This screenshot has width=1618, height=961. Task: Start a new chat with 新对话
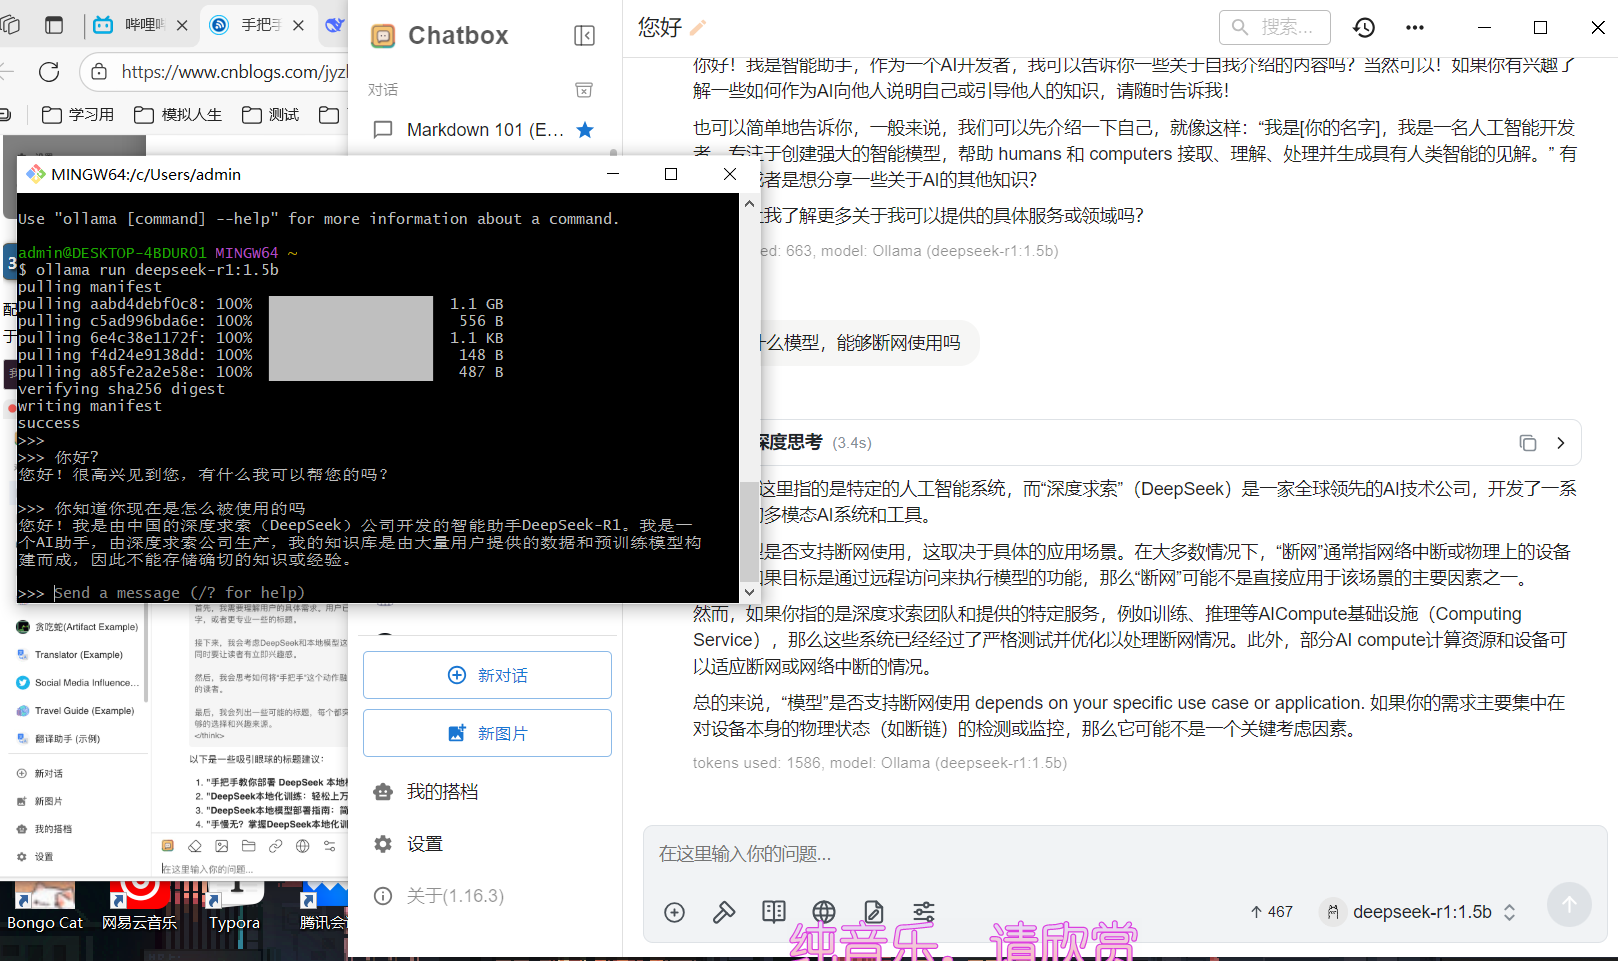coord(487,675)
